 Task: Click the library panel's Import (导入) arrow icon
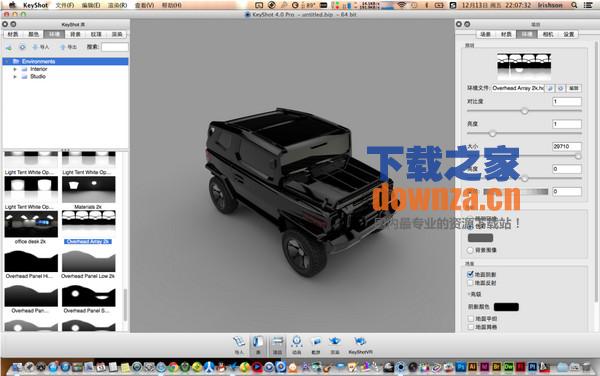pyautogui.click(x=35, y=47)
